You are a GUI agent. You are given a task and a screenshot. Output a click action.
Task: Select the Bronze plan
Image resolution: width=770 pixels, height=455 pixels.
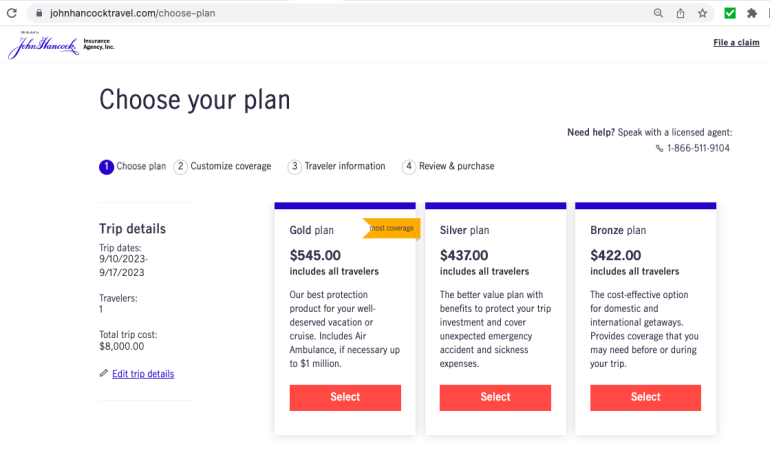click(x=645, y=397)
